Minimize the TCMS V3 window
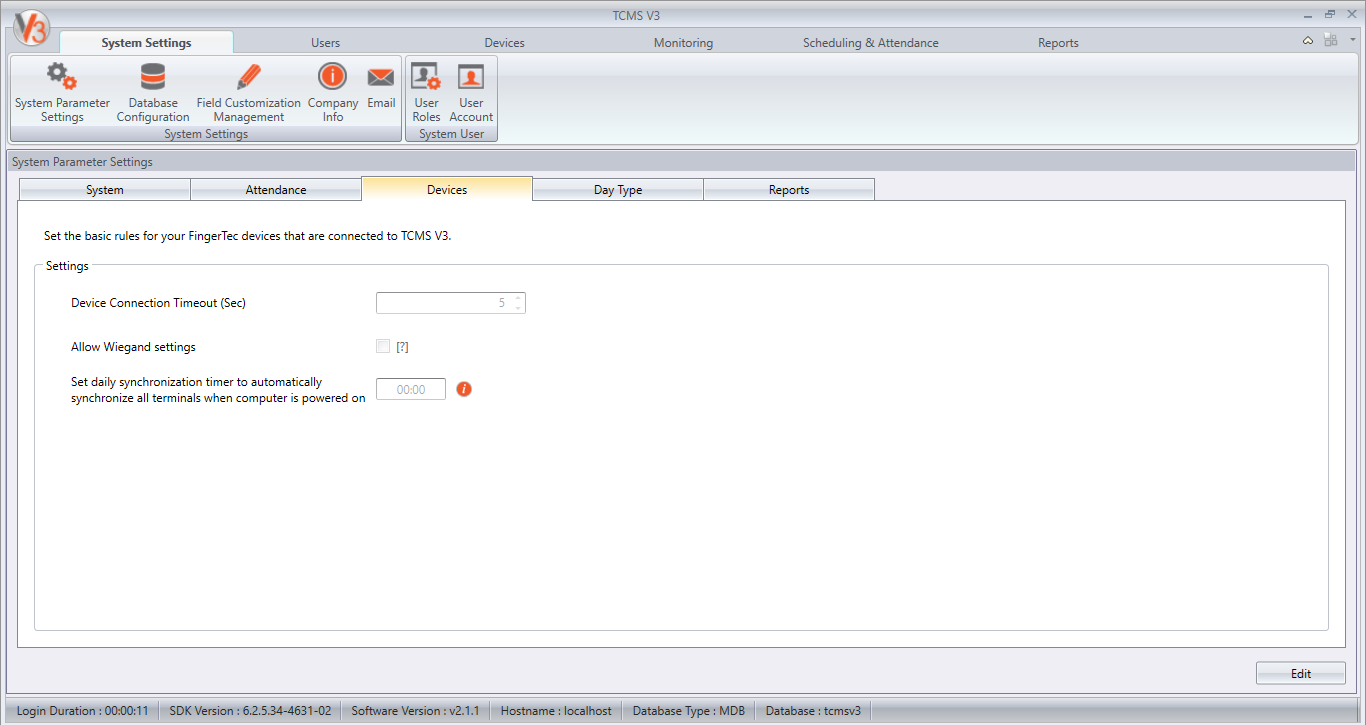 pyautogui.click(x=1309, y=15)
